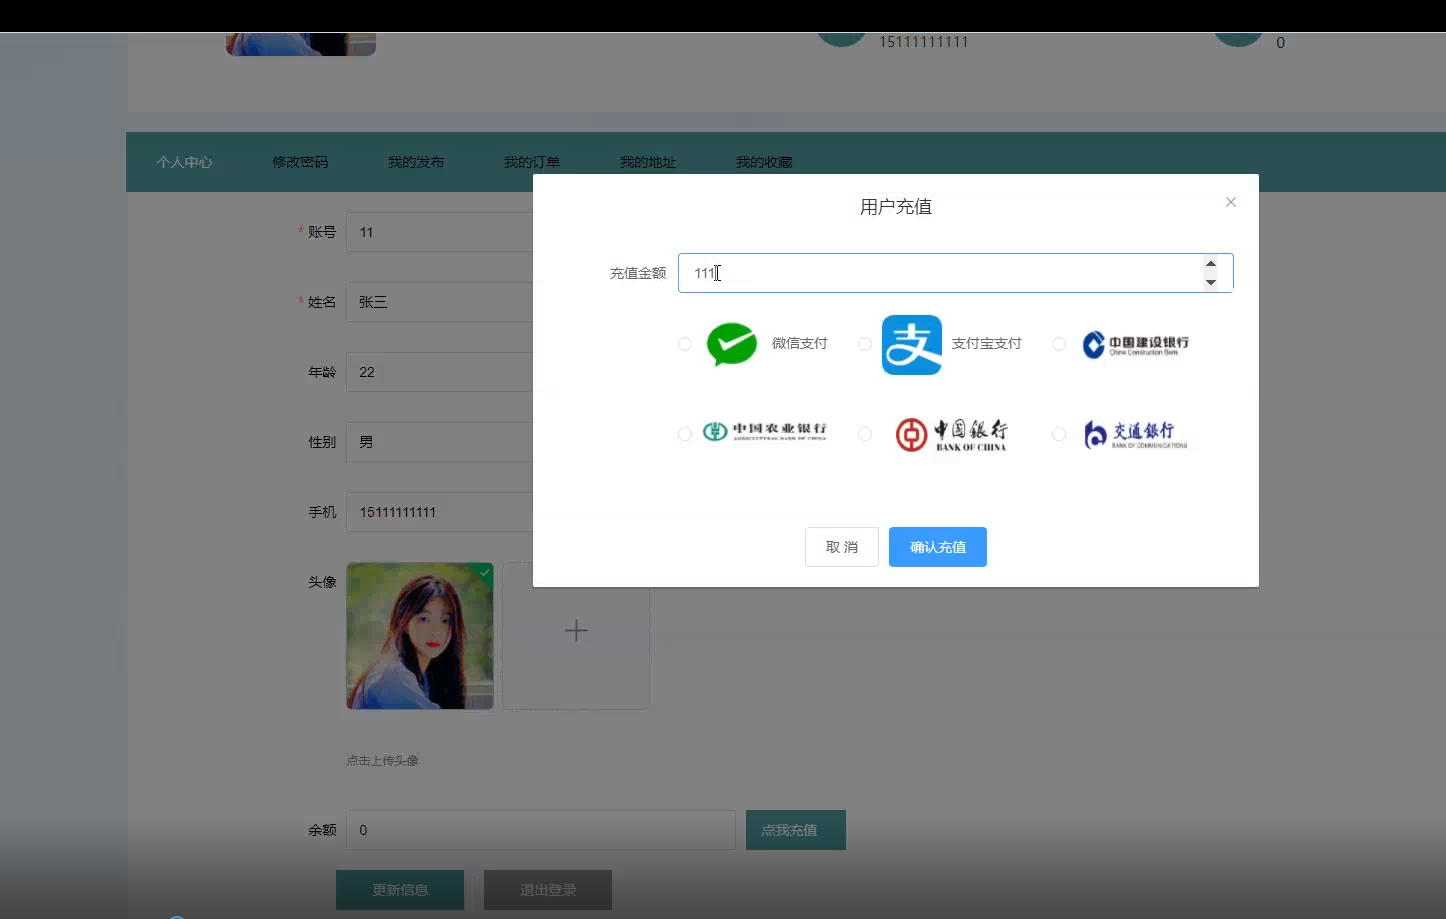Select the Alipay payment icon
The height and width of the screenshot is (919, 1446).
click(911, 344)
